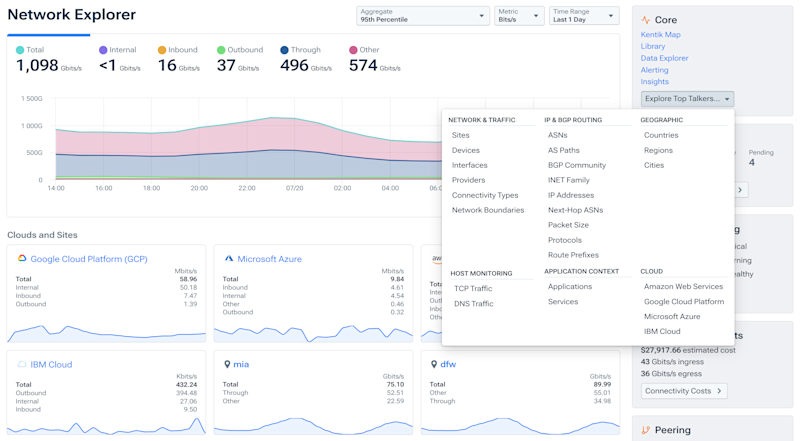
Task: Click the mia site location pin icon
Action: click(x=227, y=364)
